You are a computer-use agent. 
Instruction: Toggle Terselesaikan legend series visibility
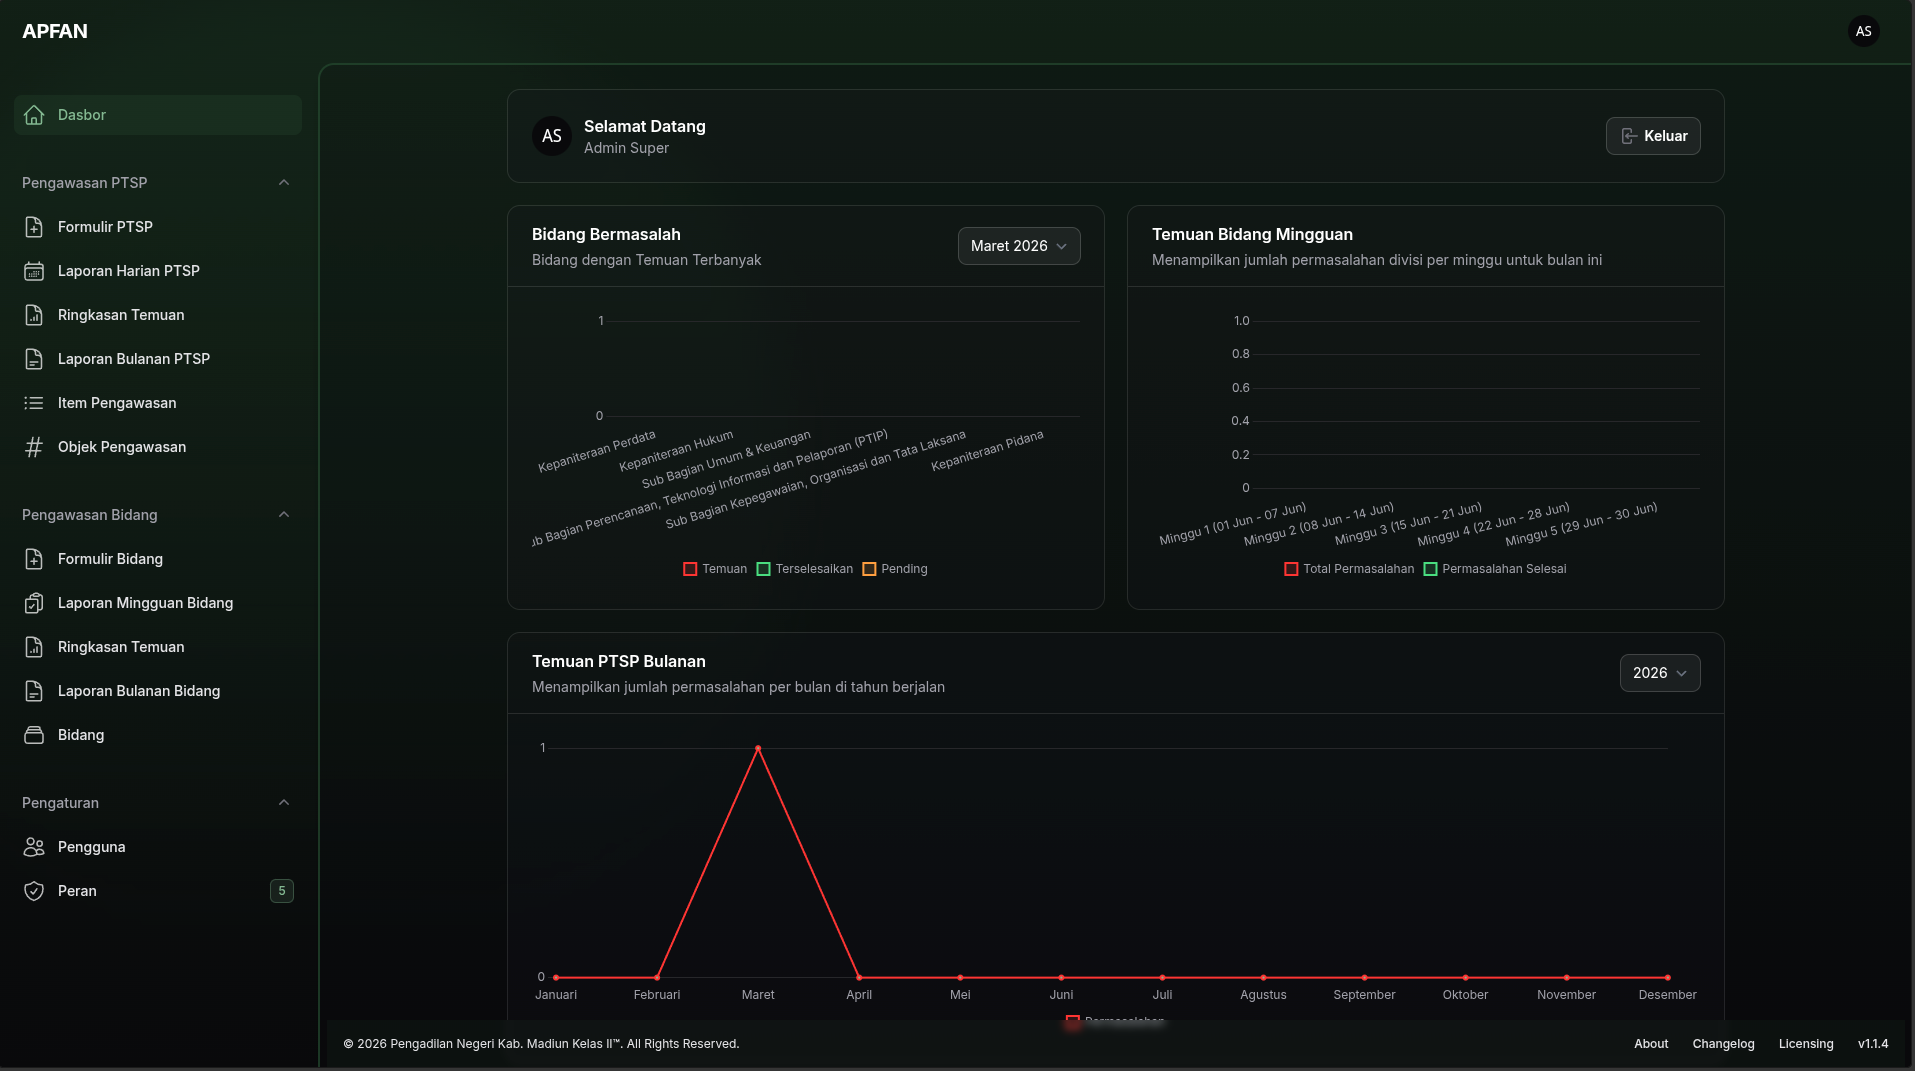(x=805, y=569)
